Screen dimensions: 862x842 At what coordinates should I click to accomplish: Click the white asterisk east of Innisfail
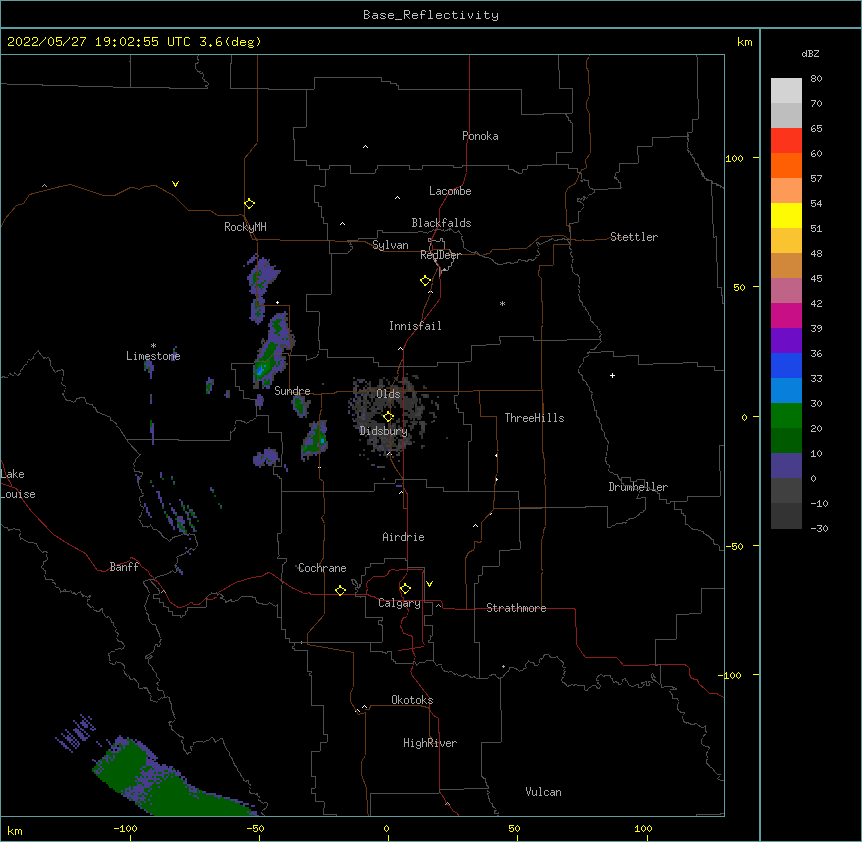pyautogui.click(x=502, y=303)
